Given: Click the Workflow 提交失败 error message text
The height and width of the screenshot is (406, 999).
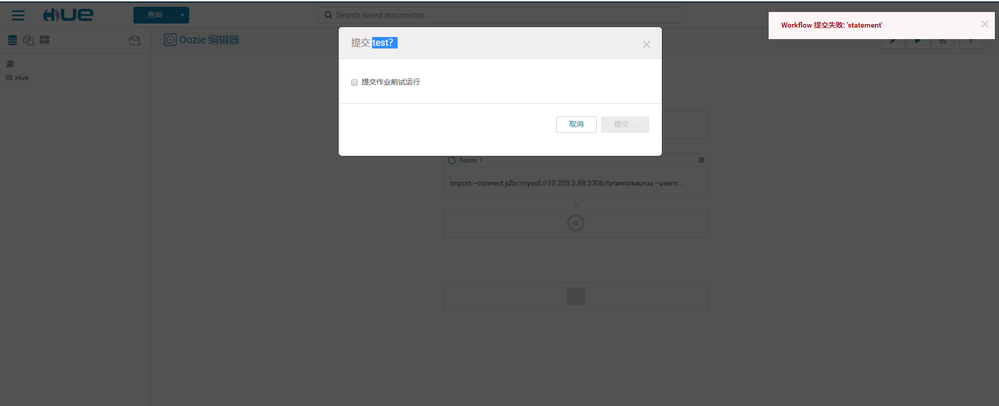Looking at the screenshot, I should (x=831, y=25).
